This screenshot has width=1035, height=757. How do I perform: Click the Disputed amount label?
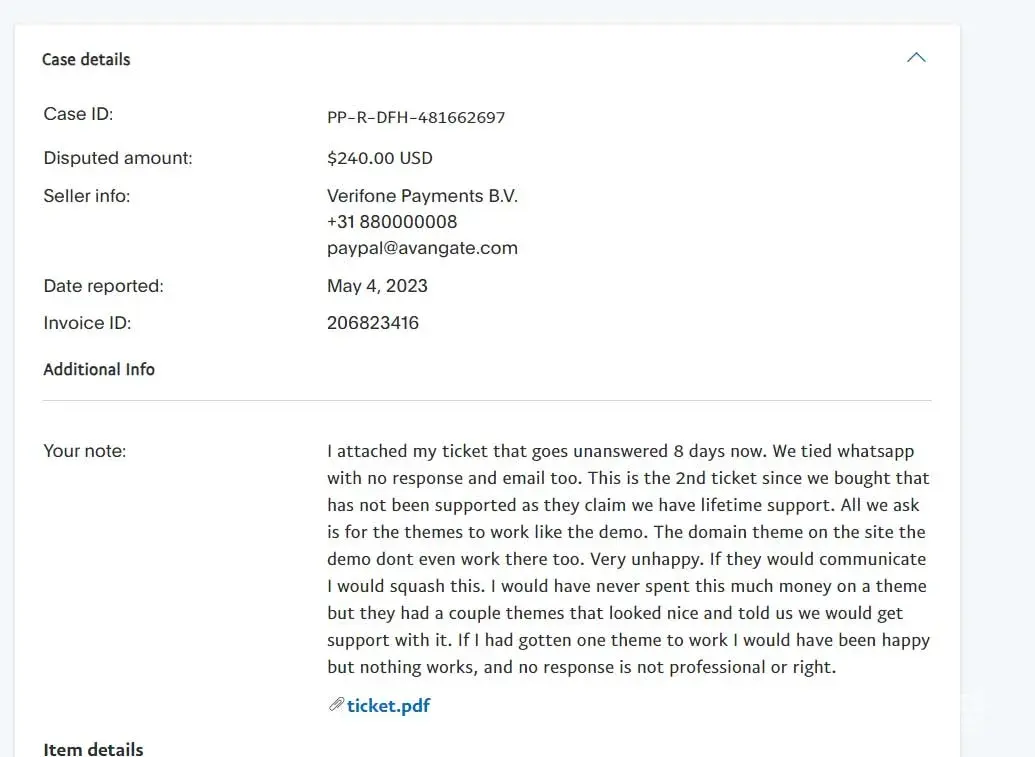[118, 158]
